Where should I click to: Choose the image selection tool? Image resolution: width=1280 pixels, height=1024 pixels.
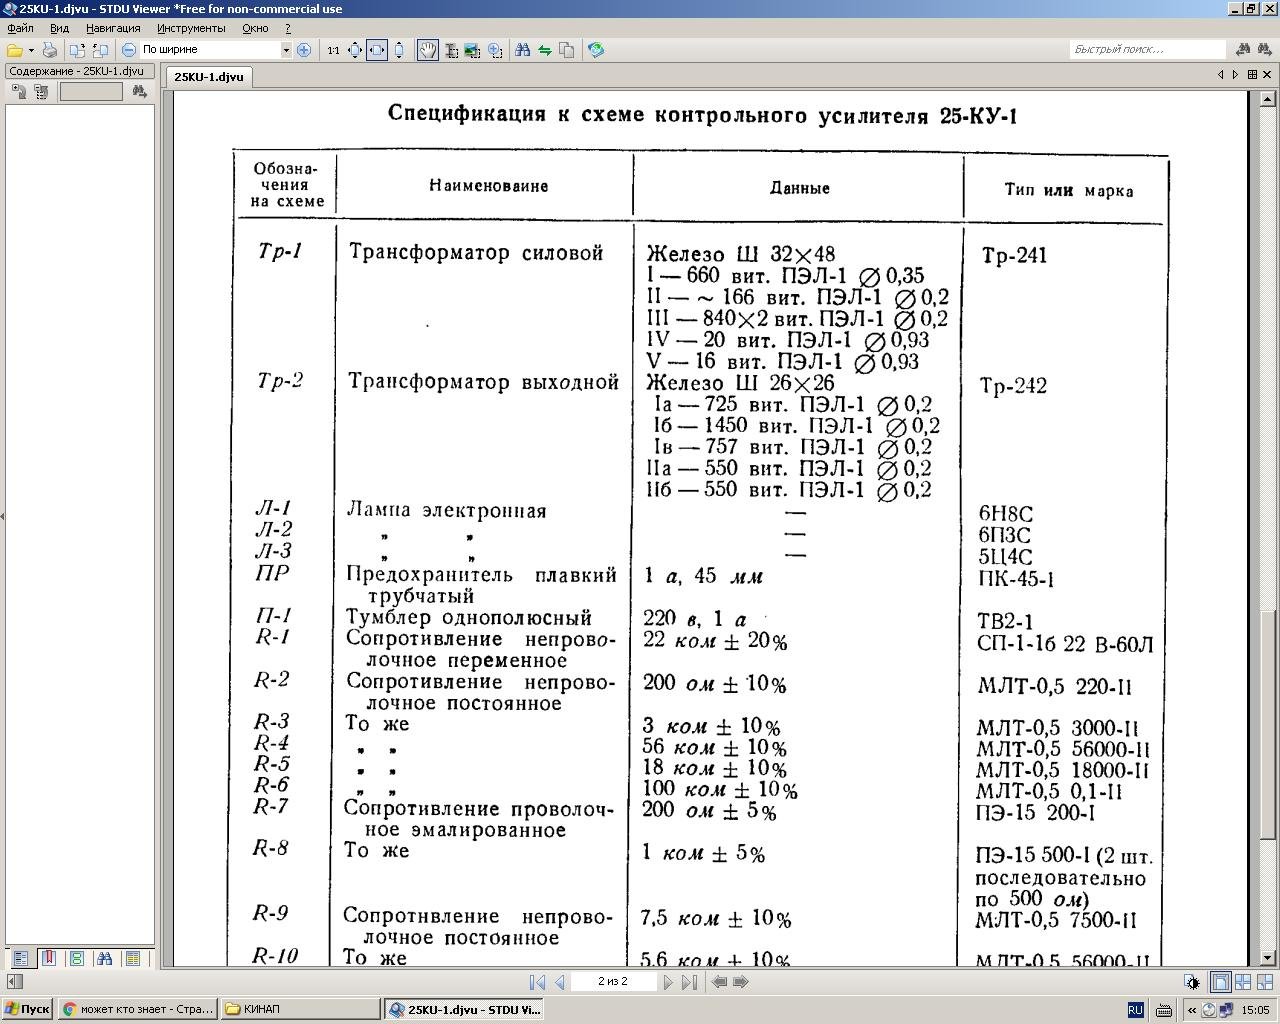[x=472, y=50]
